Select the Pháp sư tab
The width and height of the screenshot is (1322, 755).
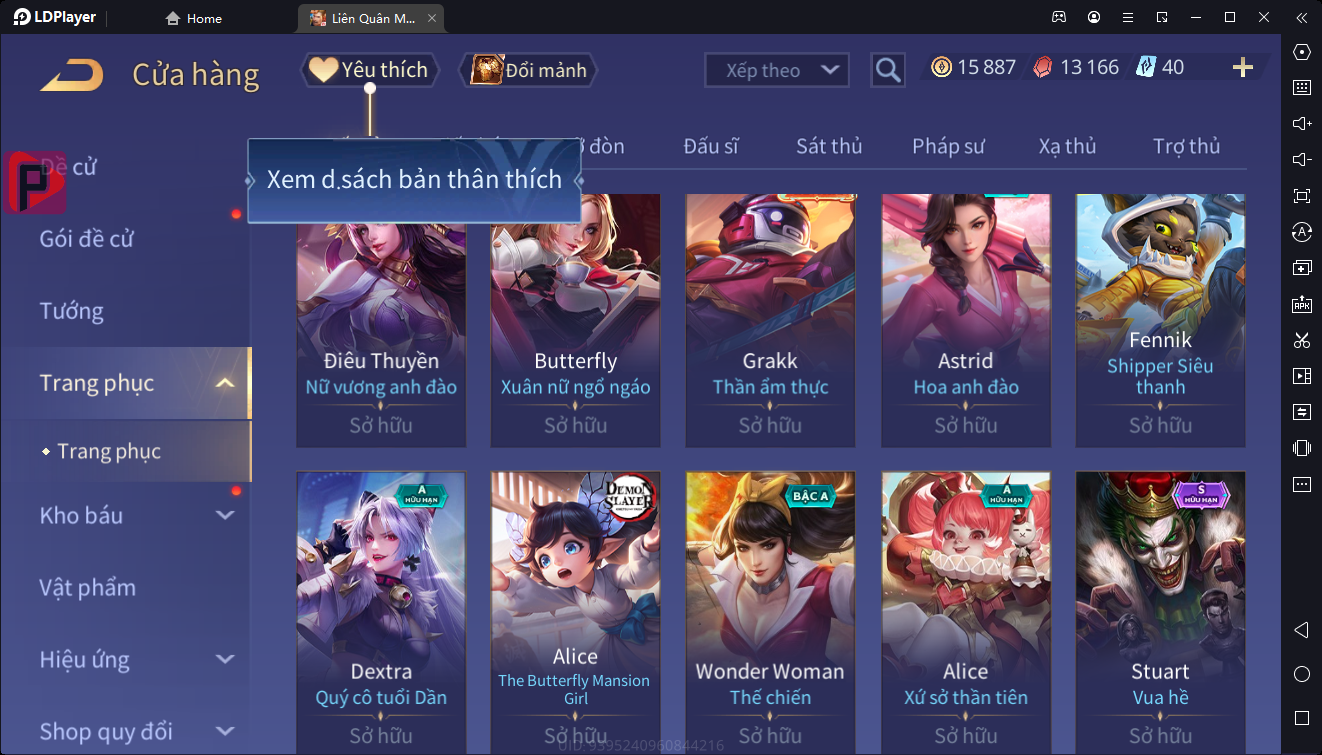click(948, 146)
